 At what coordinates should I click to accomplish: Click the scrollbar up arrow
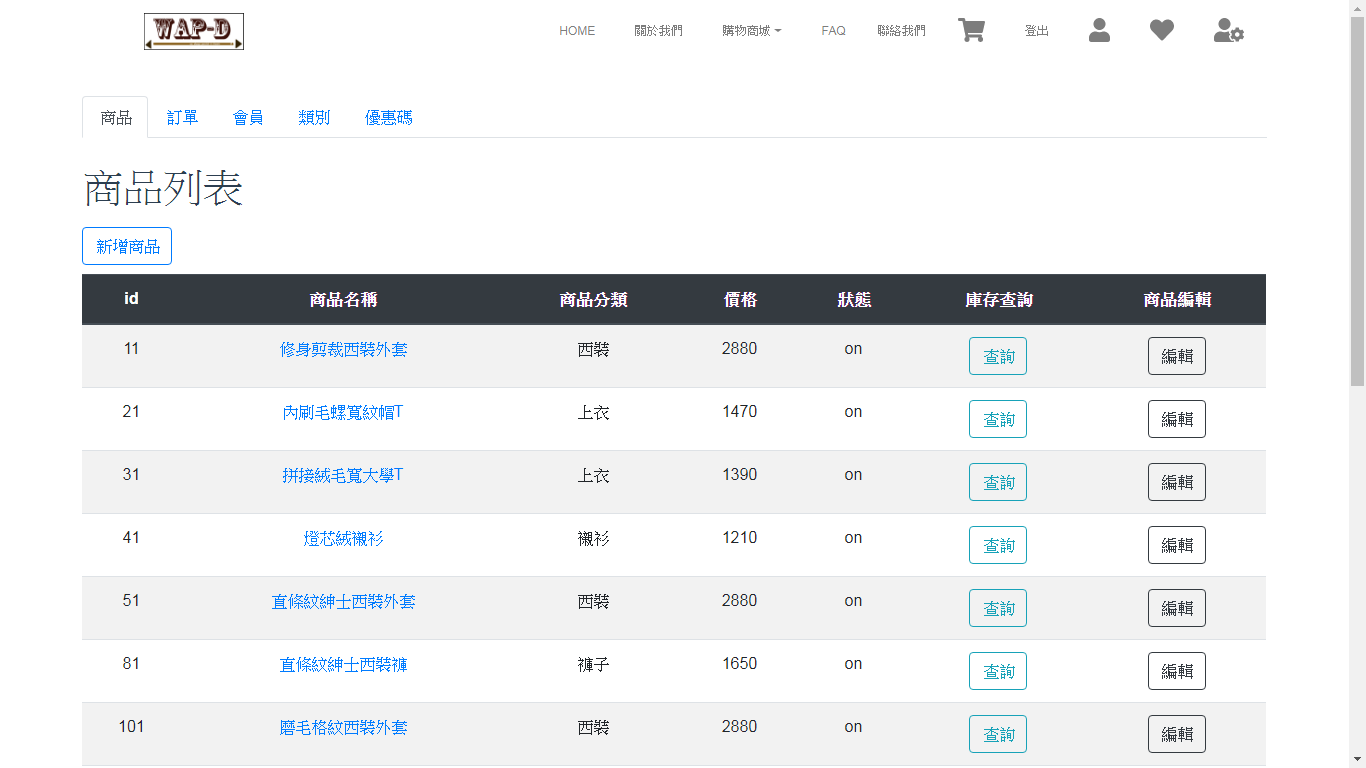pos(1357,8)
